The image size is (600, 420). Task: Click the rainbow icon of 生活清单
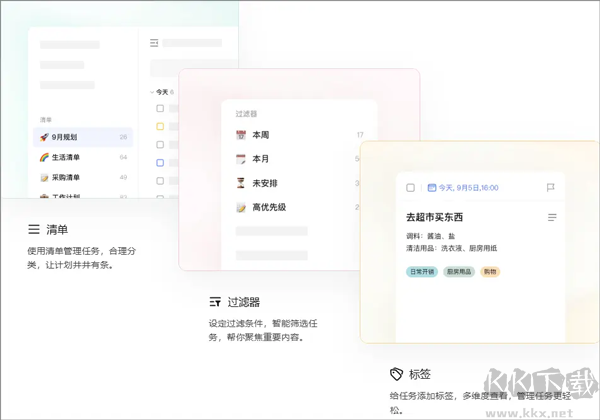[44, 157]
